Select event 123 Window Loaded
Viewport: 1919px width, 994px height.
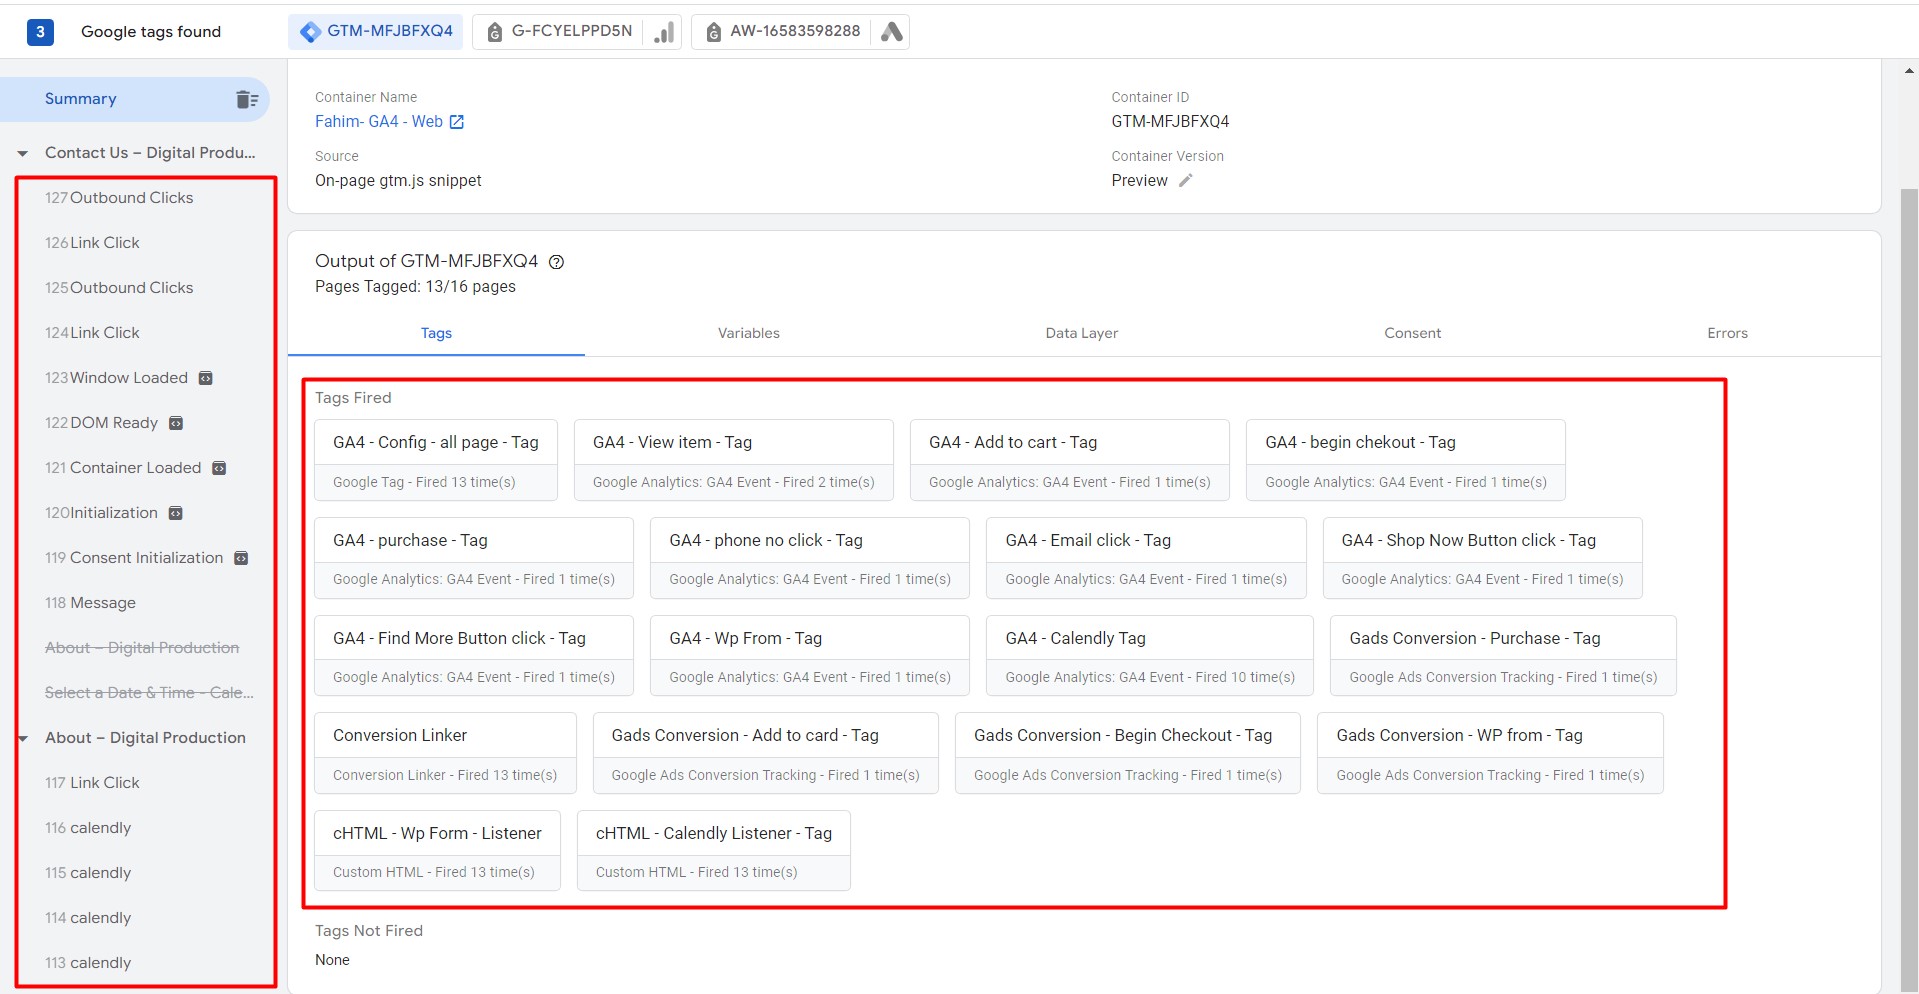[x=116, y=378]
